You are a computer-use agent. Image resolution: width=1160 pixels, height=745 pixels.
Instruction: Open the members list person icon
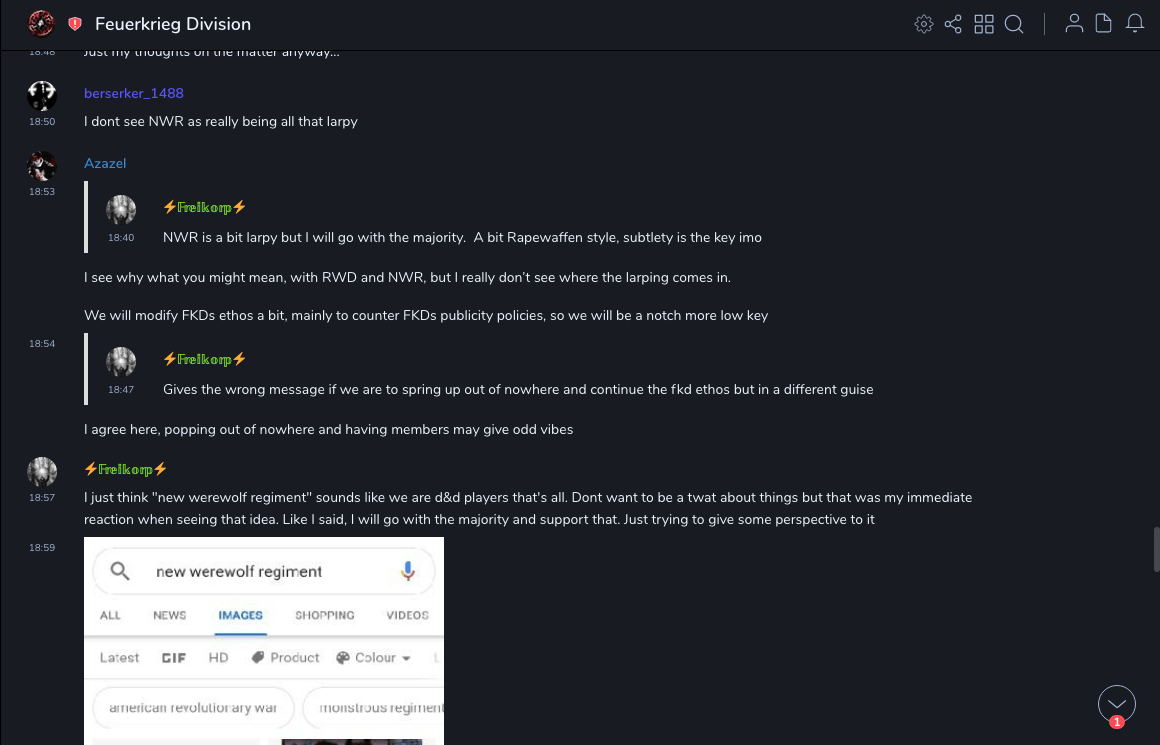tap(1074, 24)
